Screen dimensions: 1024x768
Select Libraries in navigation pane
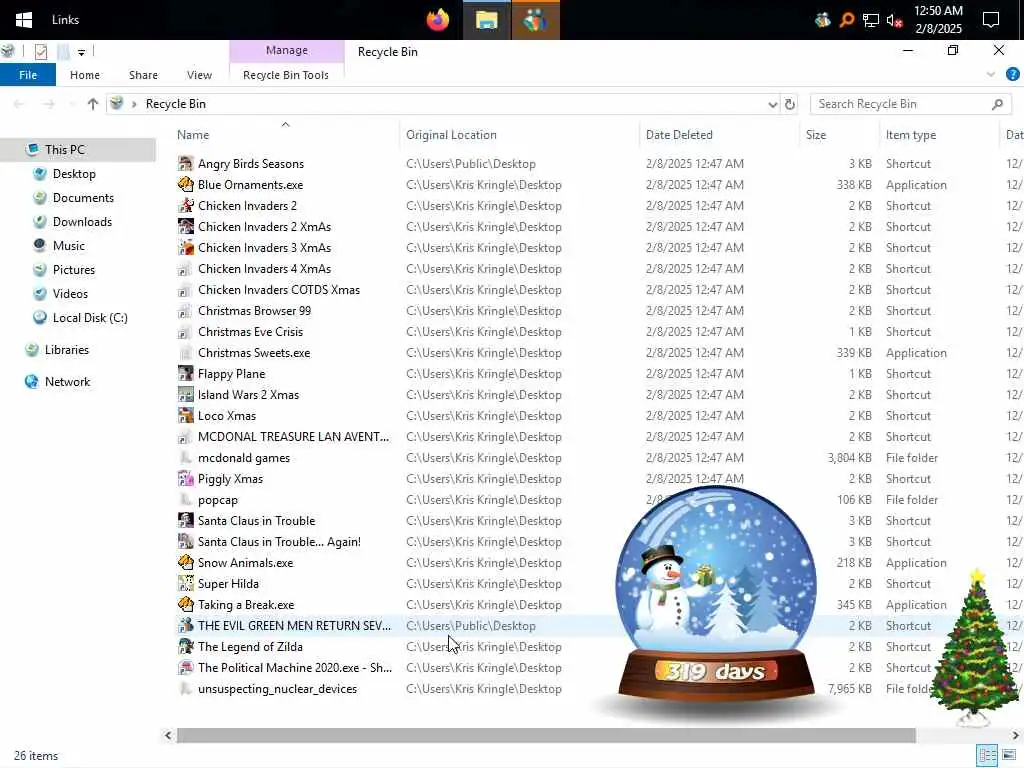(x=67, y=350)
